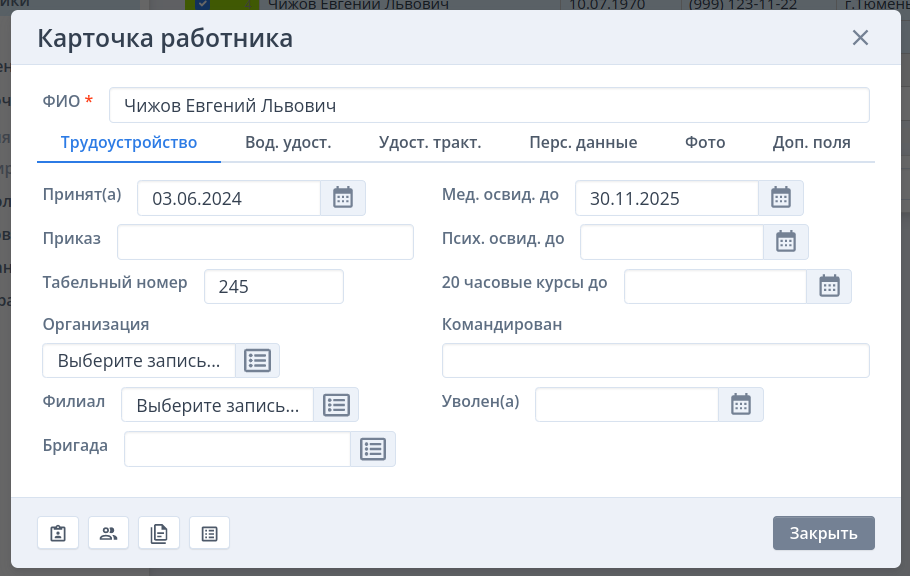Viewport: 910px width, 576px height.
Task: Open the Фото tab
Action: tap(705, 142)
